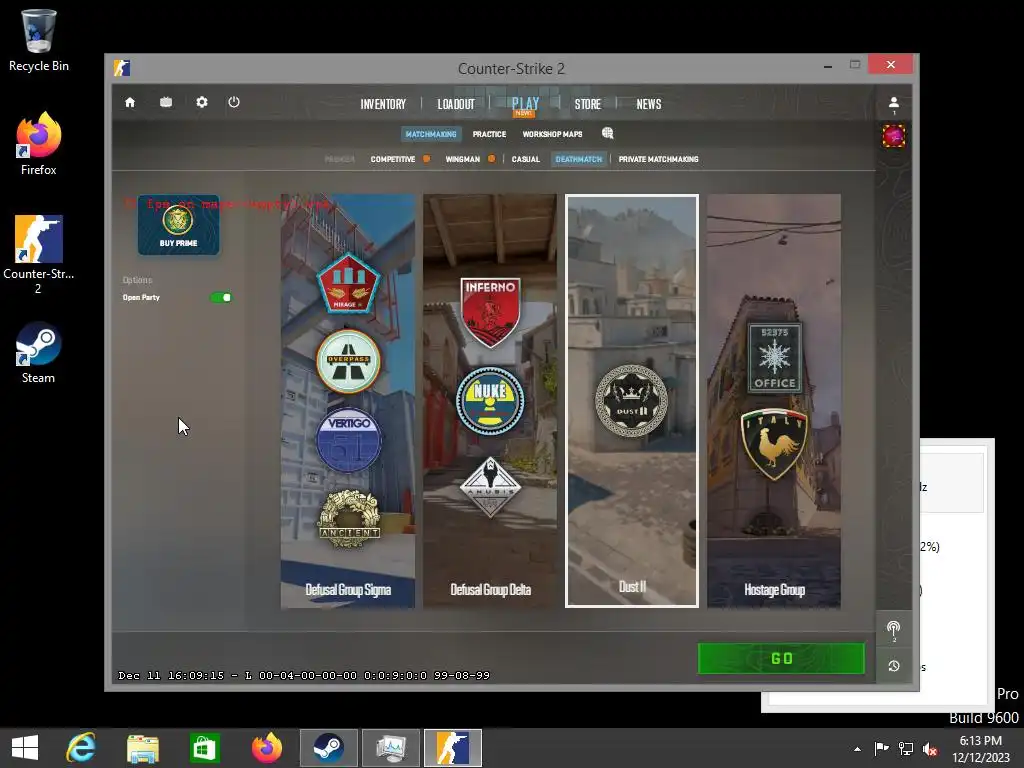This screenshot has height=768, width=1024.
Task: Select the Hostage Group card
Action: [x=774, y=401]
